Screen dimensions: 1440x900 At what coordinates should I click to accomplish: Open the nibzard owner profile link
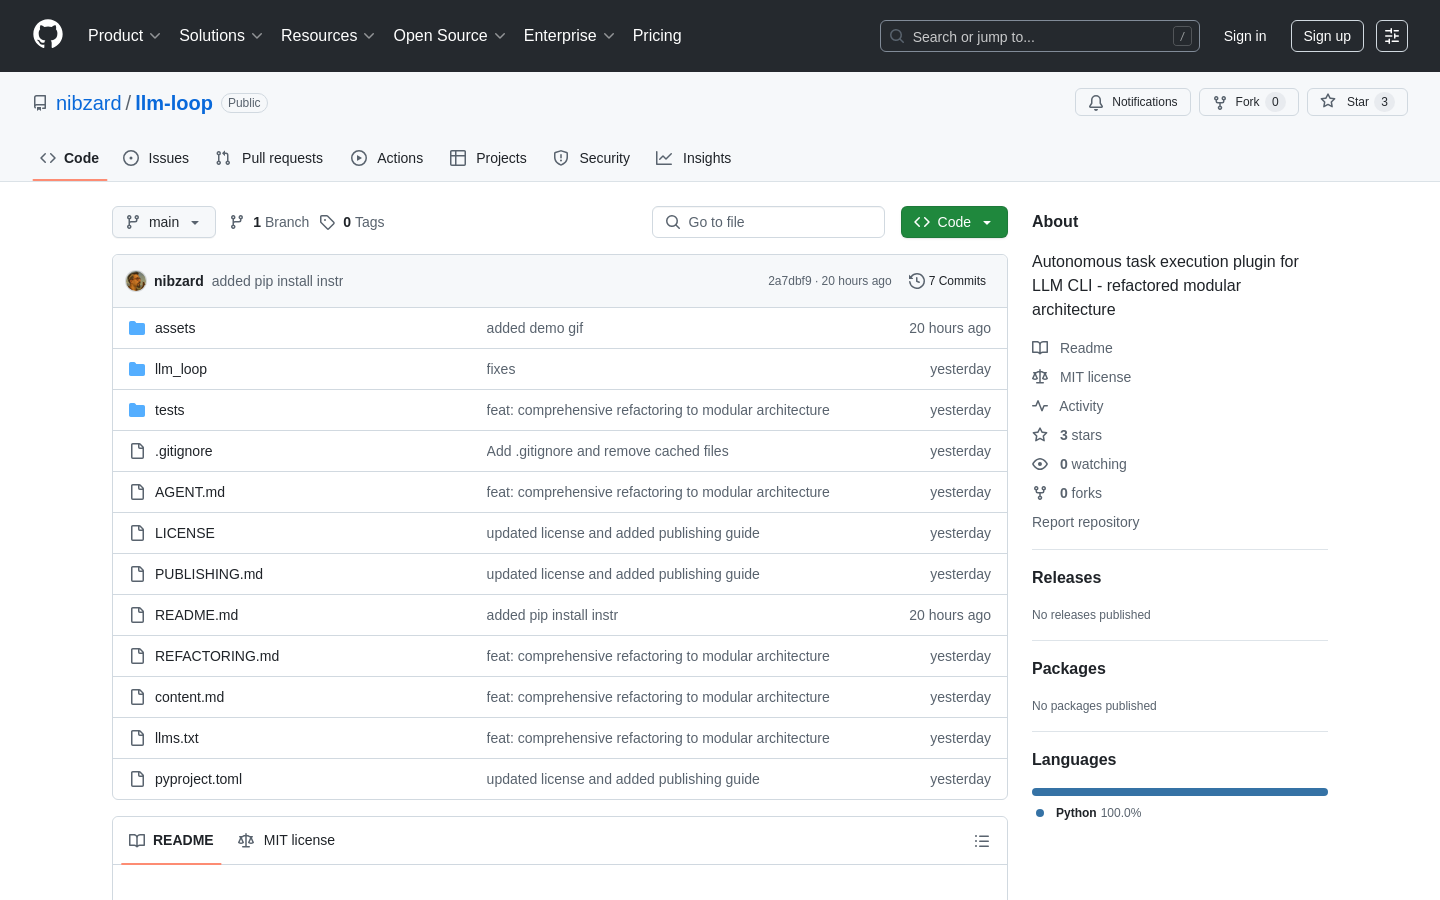click(88, 103)
